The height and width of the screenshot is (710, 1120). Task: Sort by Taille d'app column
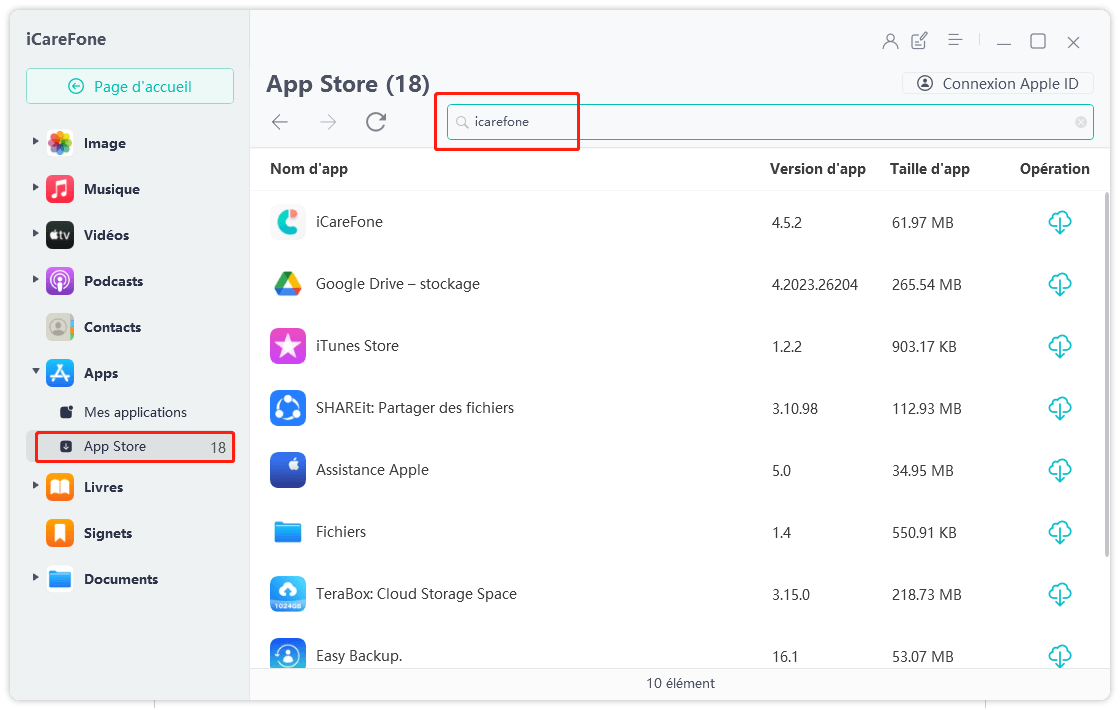coord(929,169)
